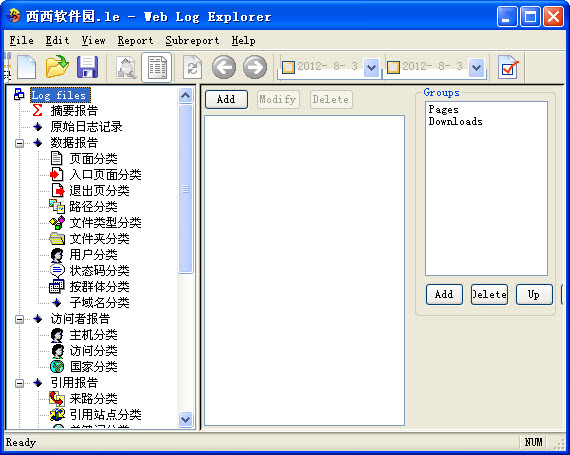Click the exit page icon of 退出页分类

[x=57, y=190]
